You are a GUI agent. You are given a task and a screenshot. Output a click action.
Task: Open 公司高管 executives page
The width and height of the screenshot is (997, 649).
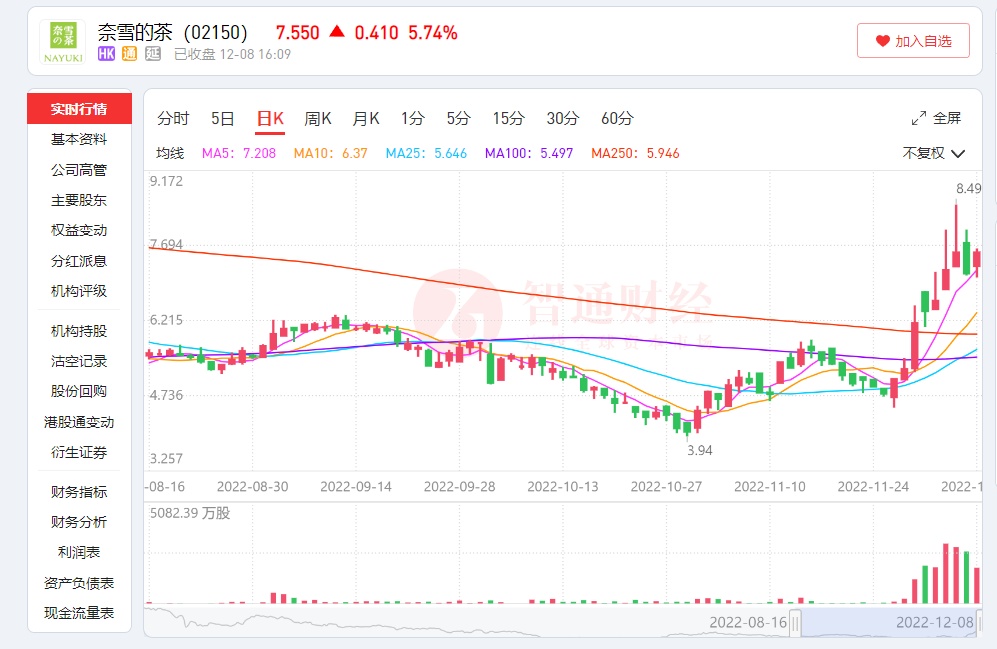coord(79,170)
